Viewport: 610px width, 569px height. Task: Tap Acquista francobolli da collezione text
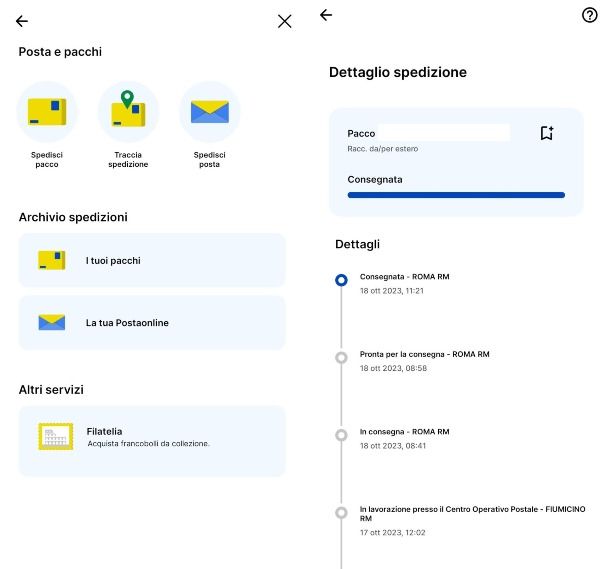(148, 443)
